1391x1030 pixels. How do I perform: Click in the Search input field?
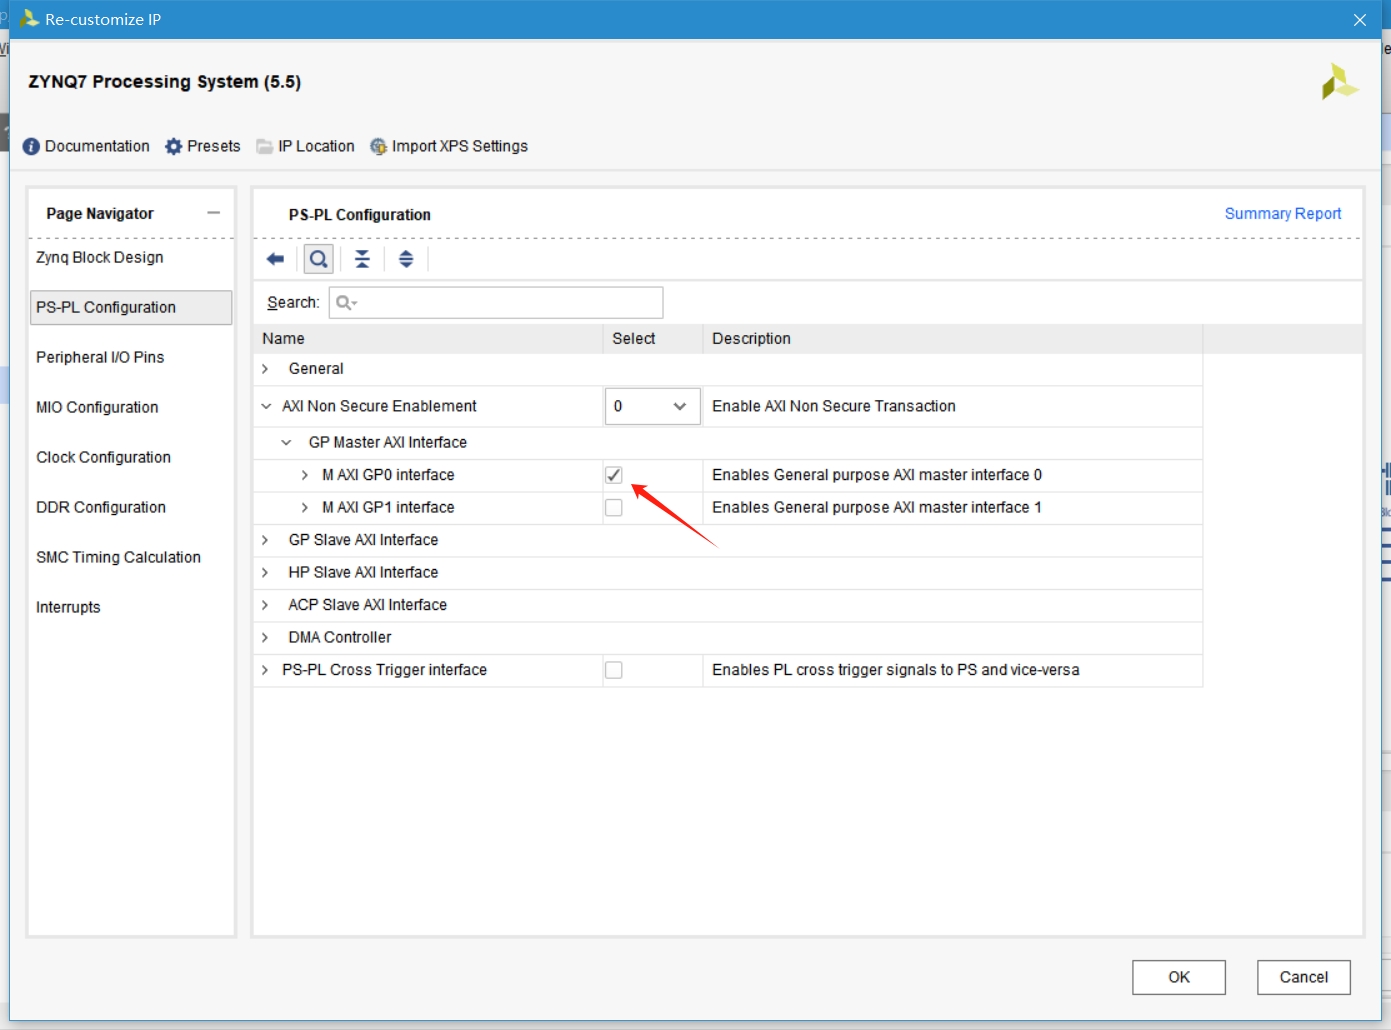496,303
